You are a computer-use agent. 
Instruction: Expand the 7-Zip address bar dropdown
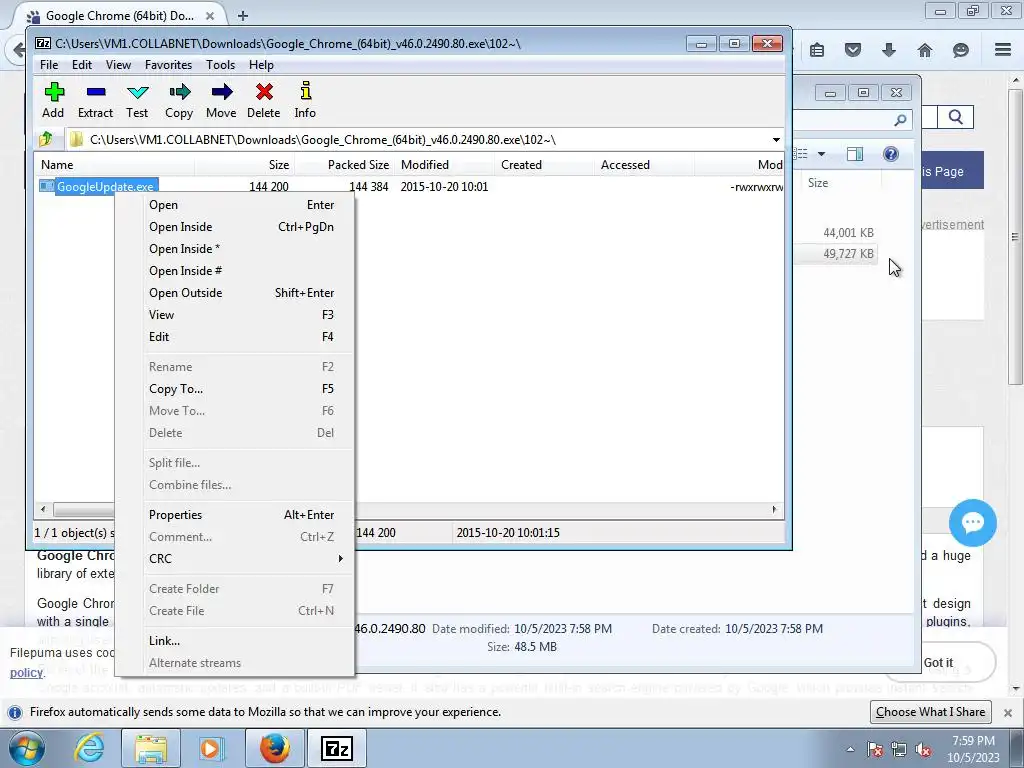click(x=776, y=140)
